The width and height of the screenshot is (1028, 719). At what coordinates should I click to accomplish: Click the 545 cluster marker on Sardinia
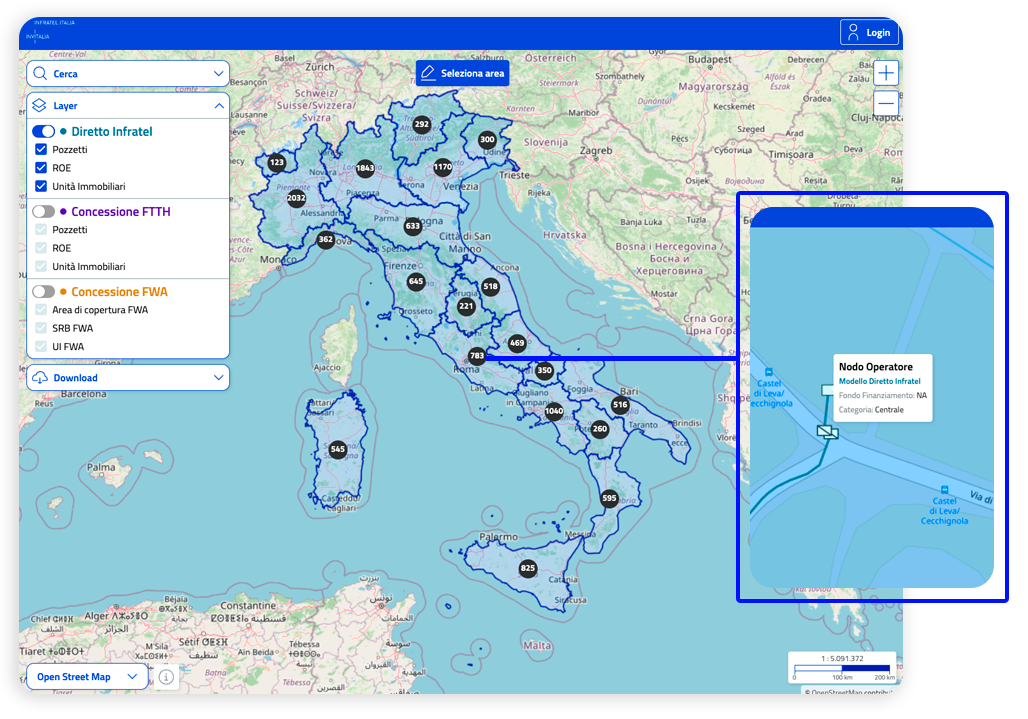[338, 449]
